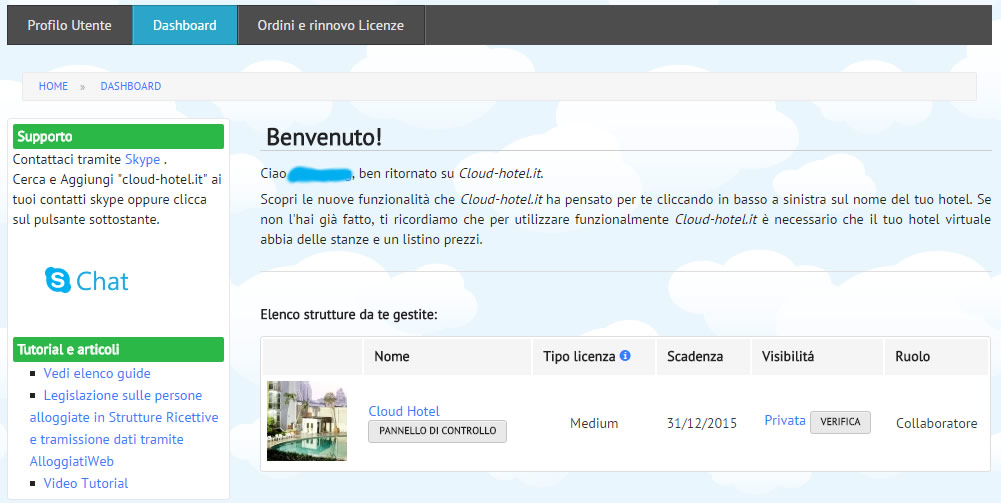Open the Profilo Utente tab
Screen dimensions: 1001x503
pyautogui.click(x=70, y=26)
